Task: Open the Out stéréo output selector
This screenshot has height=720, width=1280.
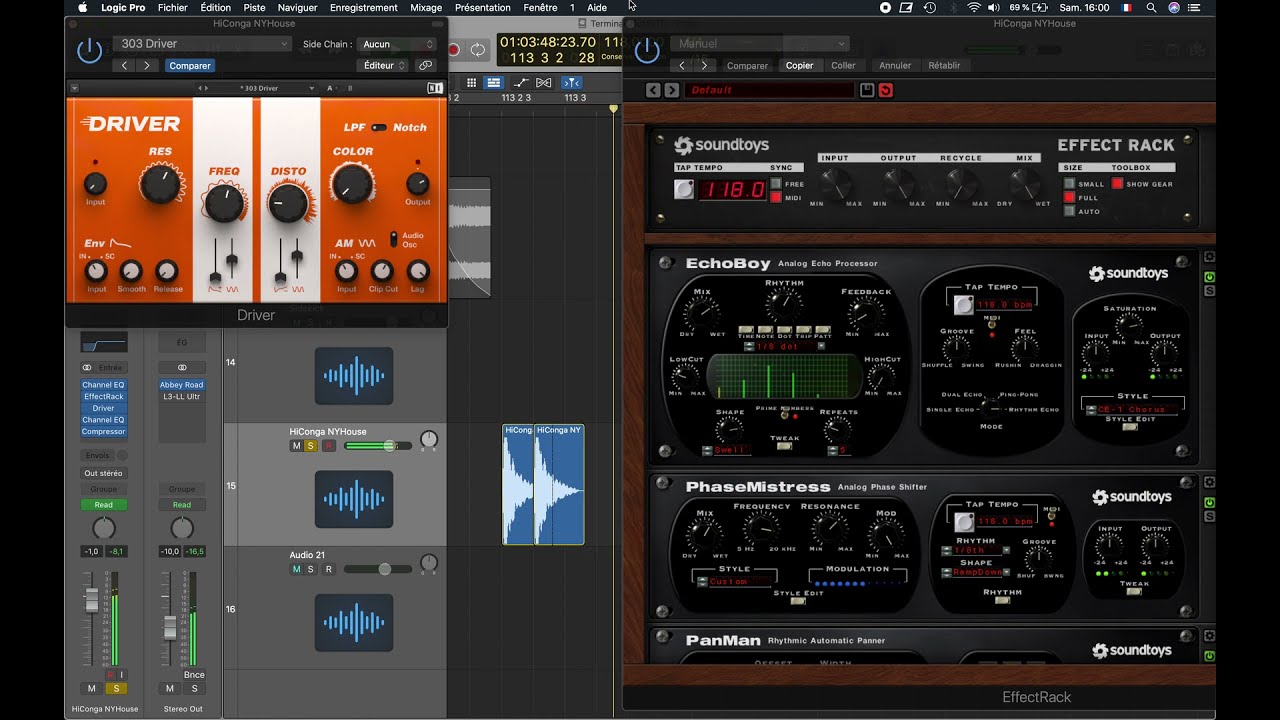Action: [x=104, y=473]
